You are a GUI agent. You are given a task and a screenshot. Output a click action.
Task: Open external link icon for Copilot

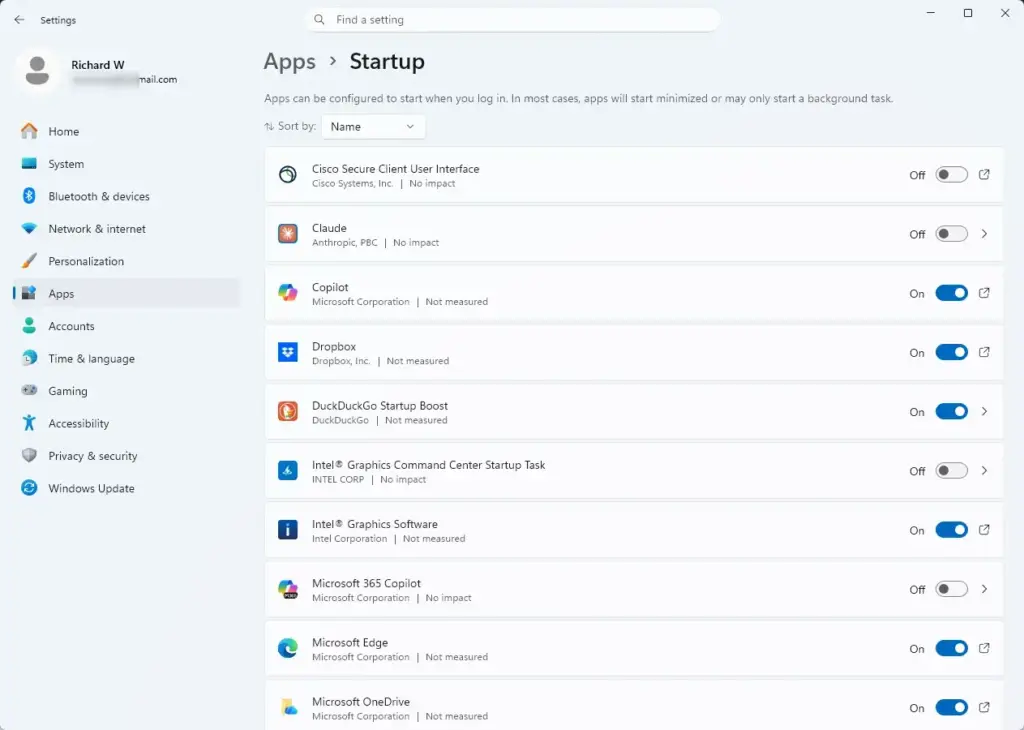(984, 293)
